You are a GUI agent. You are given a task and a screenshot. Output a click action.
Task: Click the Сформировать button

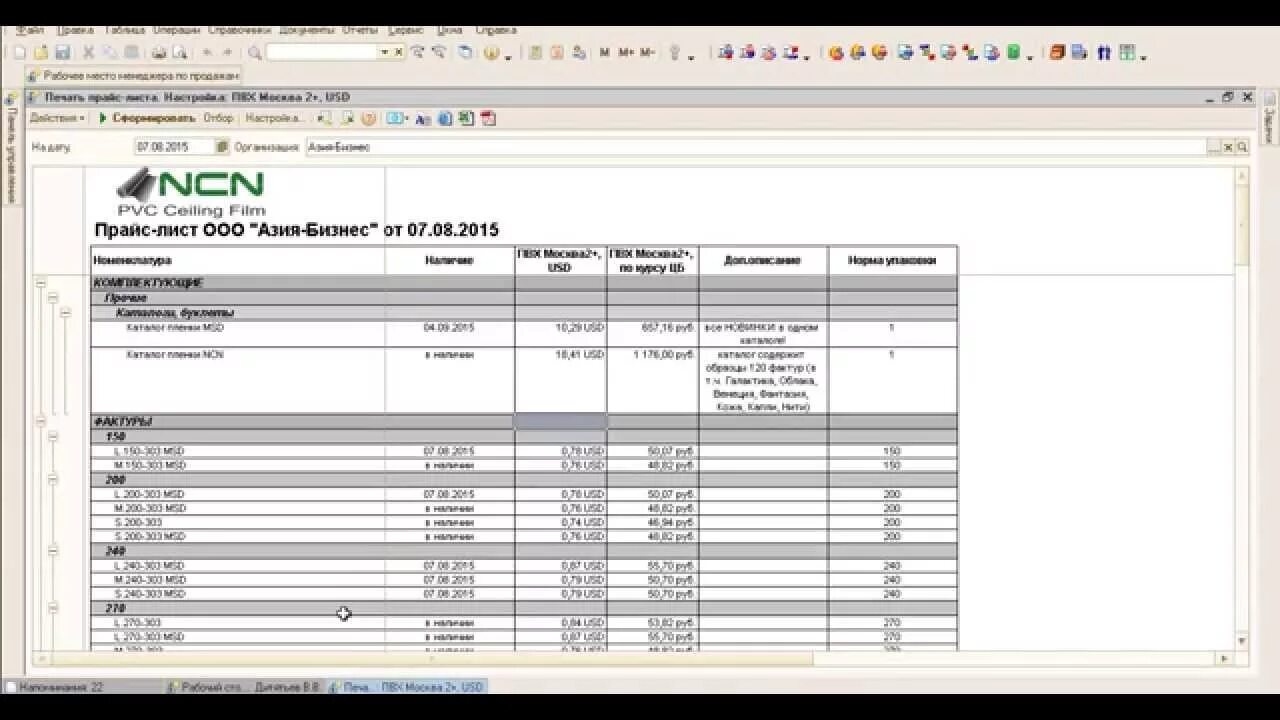pyautogui.click(x=147, y=118)
